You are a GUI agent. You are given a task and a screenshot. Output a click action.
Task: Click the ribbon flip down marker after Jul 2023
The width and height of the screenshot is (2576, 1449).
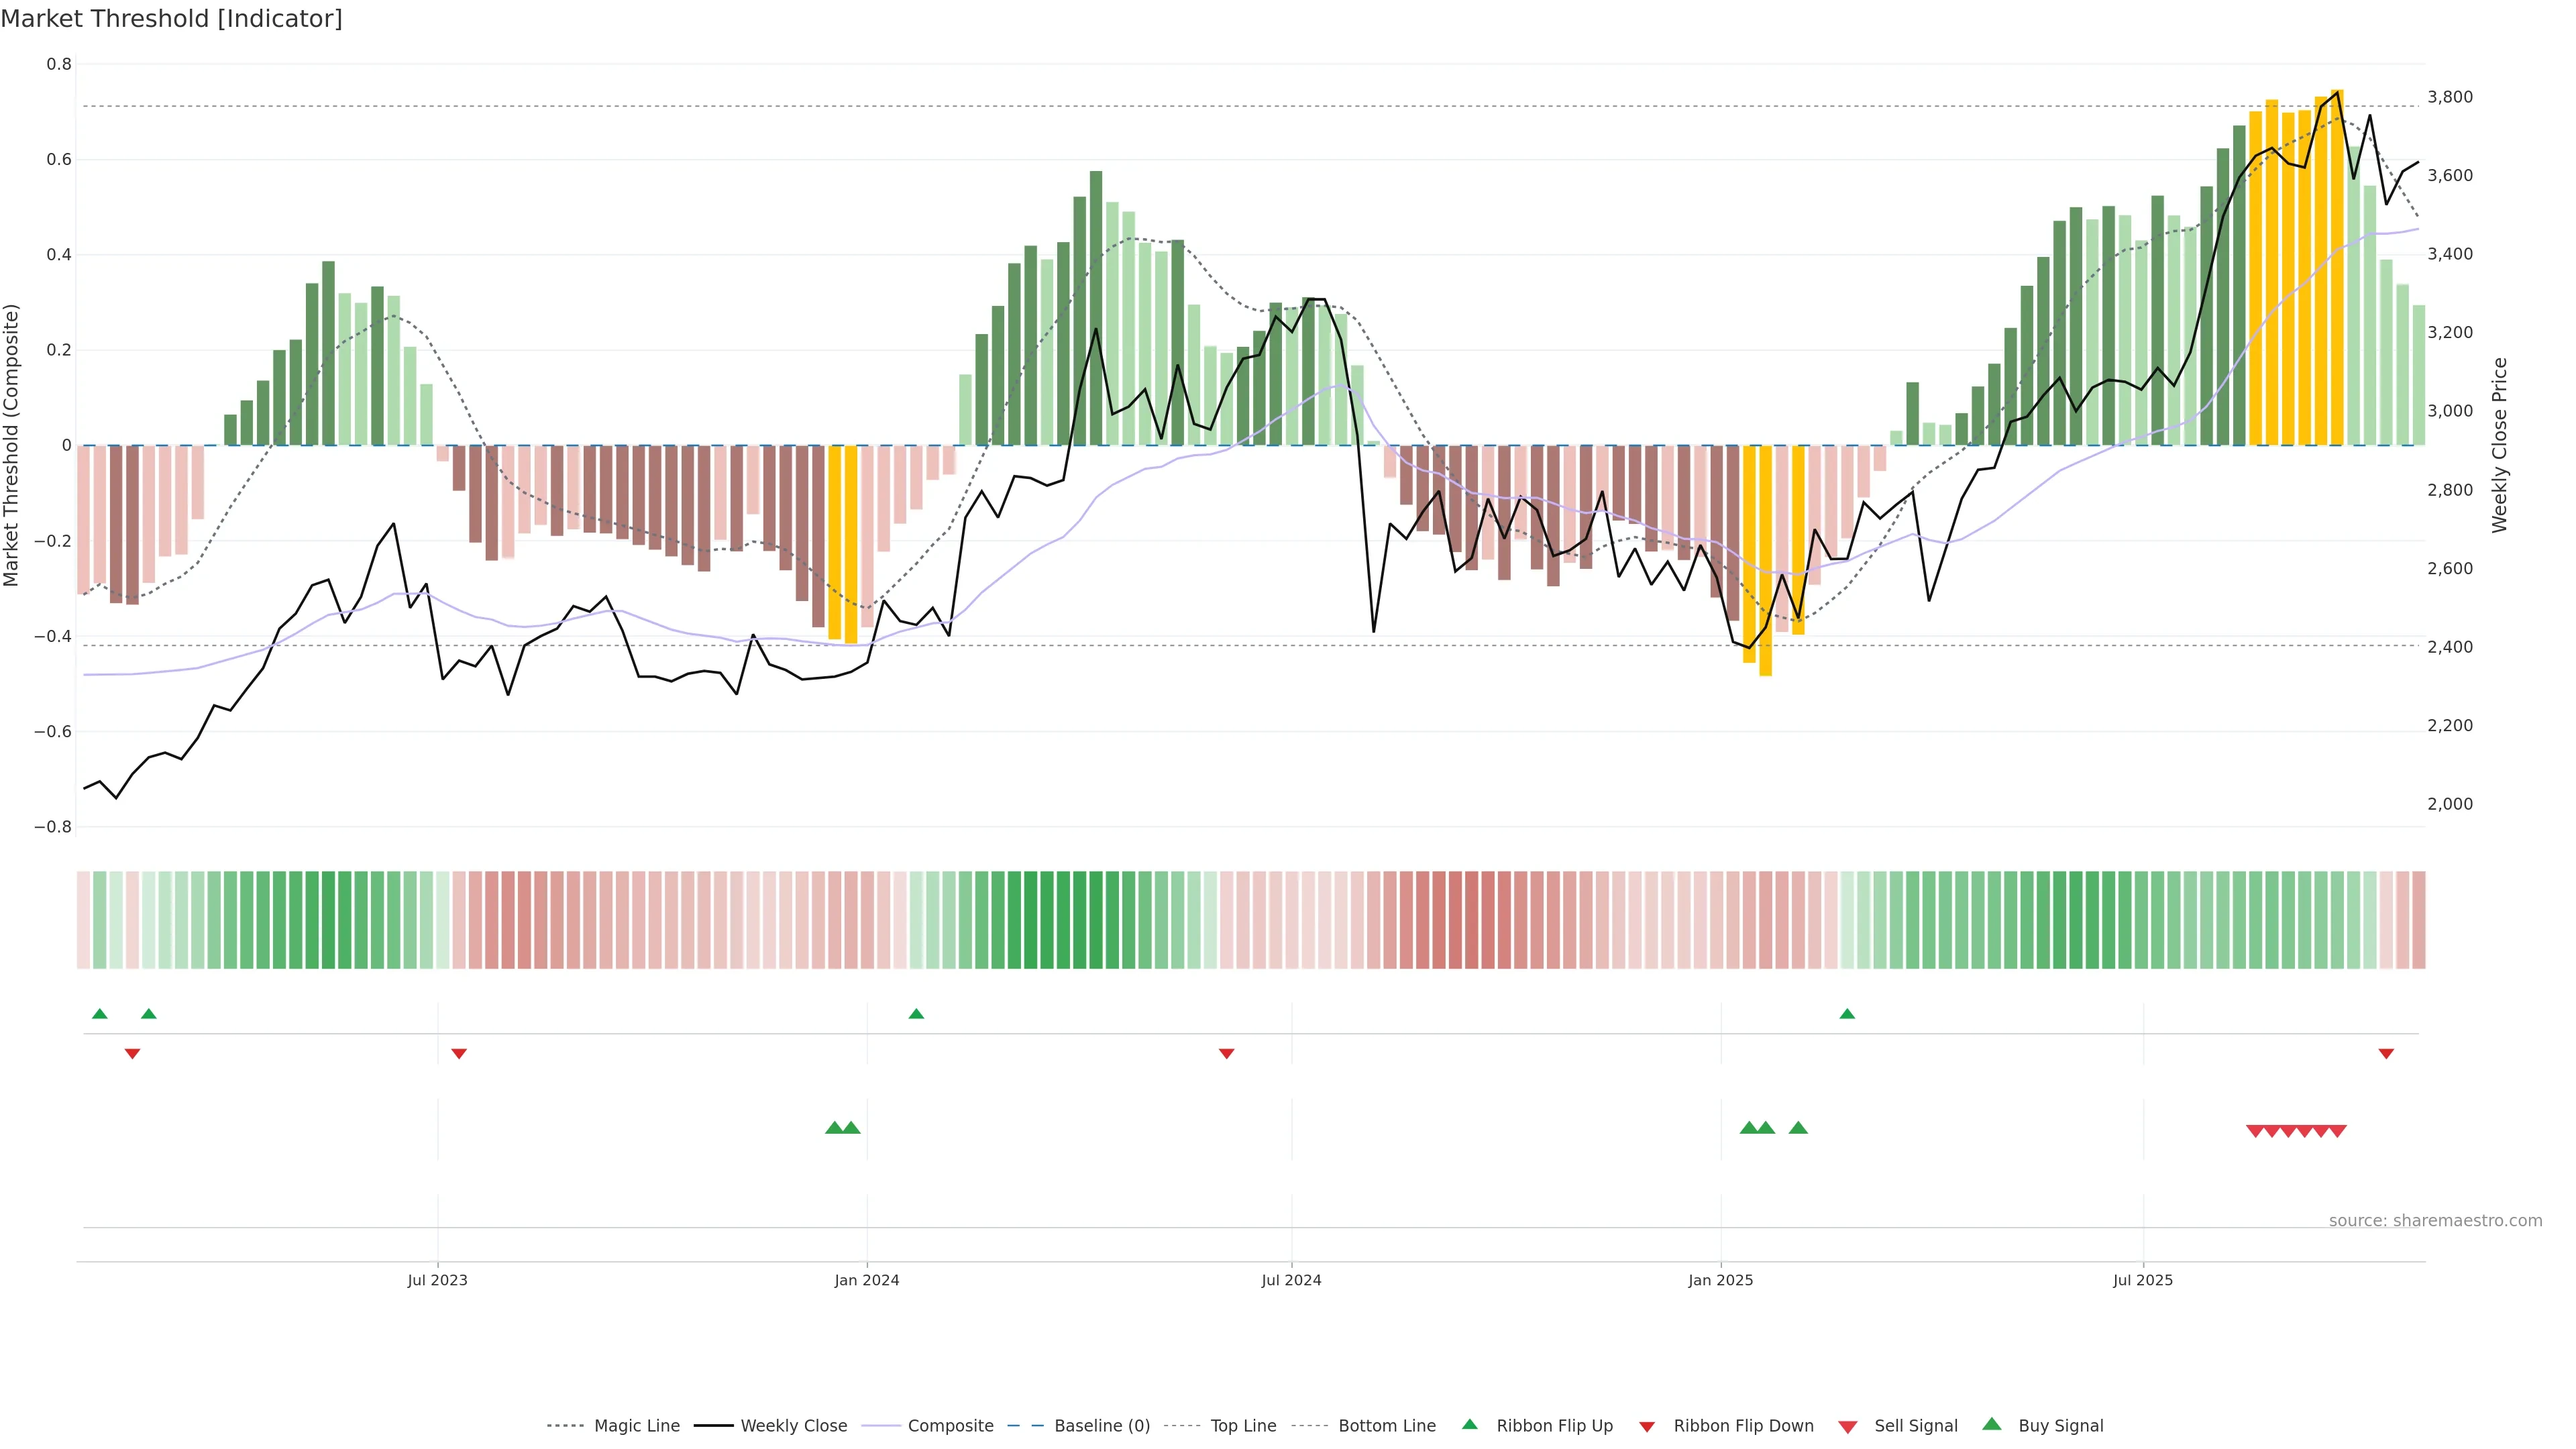click(459, 1053)
